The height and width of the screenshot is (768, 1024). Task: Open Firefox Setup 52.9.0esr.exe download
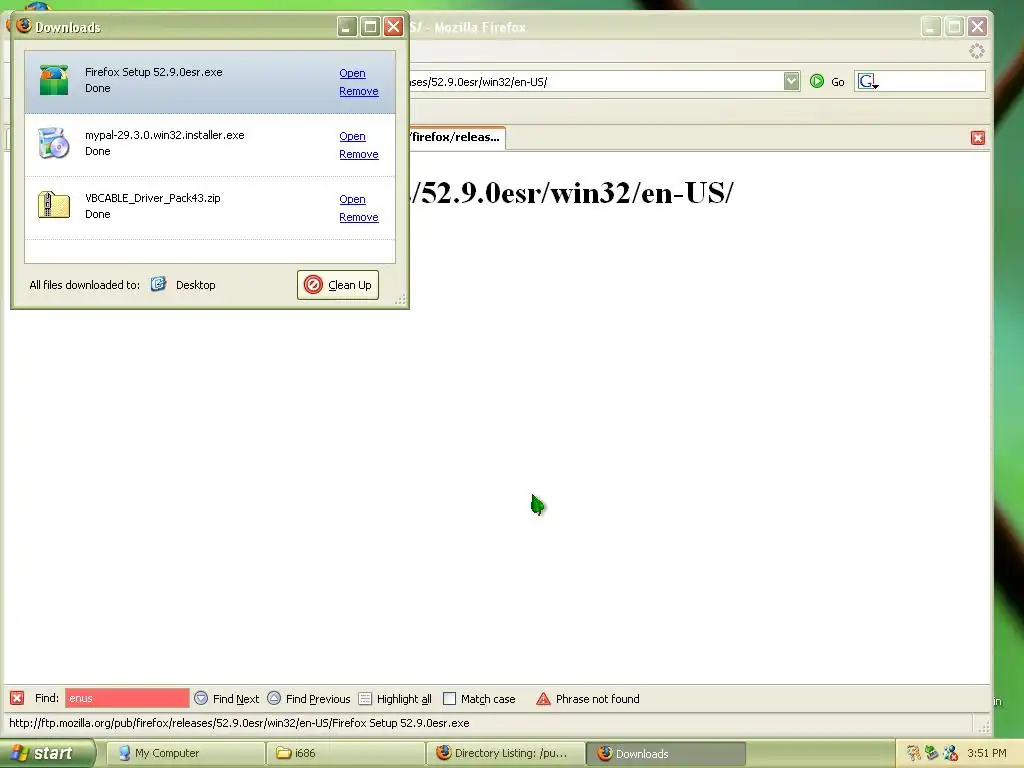coord(352,73)
